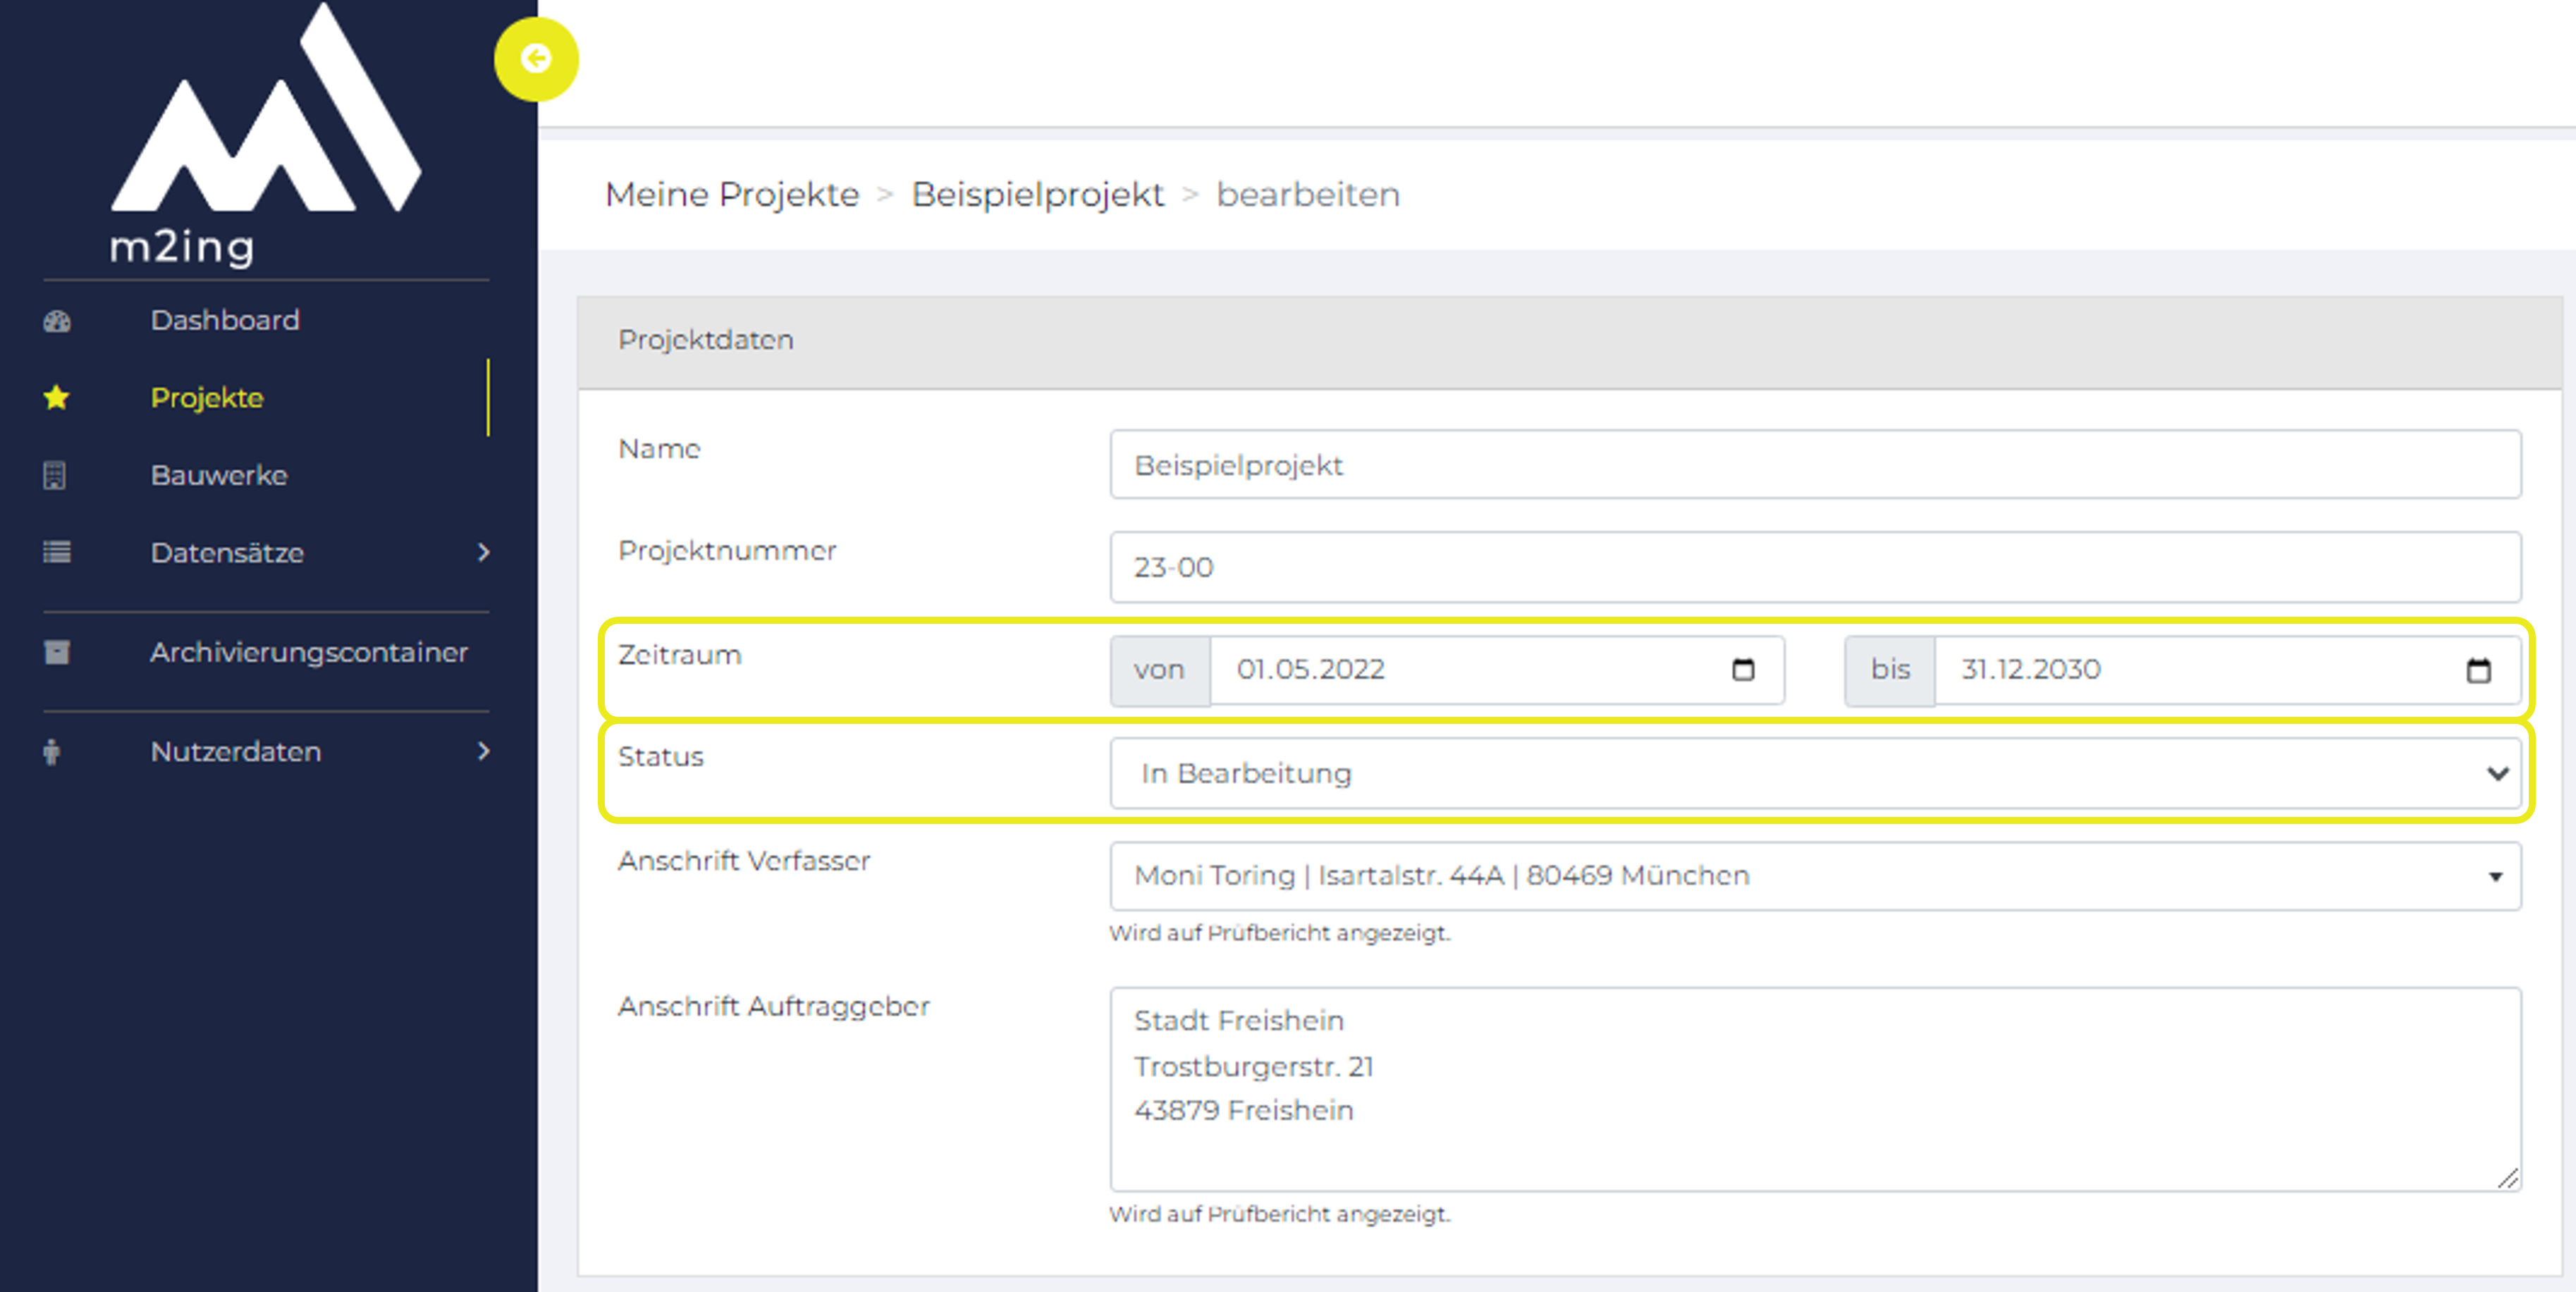Go to Meine Projekte breadcrumb link
The width and height of the screenshot is (2576, 1292).
[732, 194]
